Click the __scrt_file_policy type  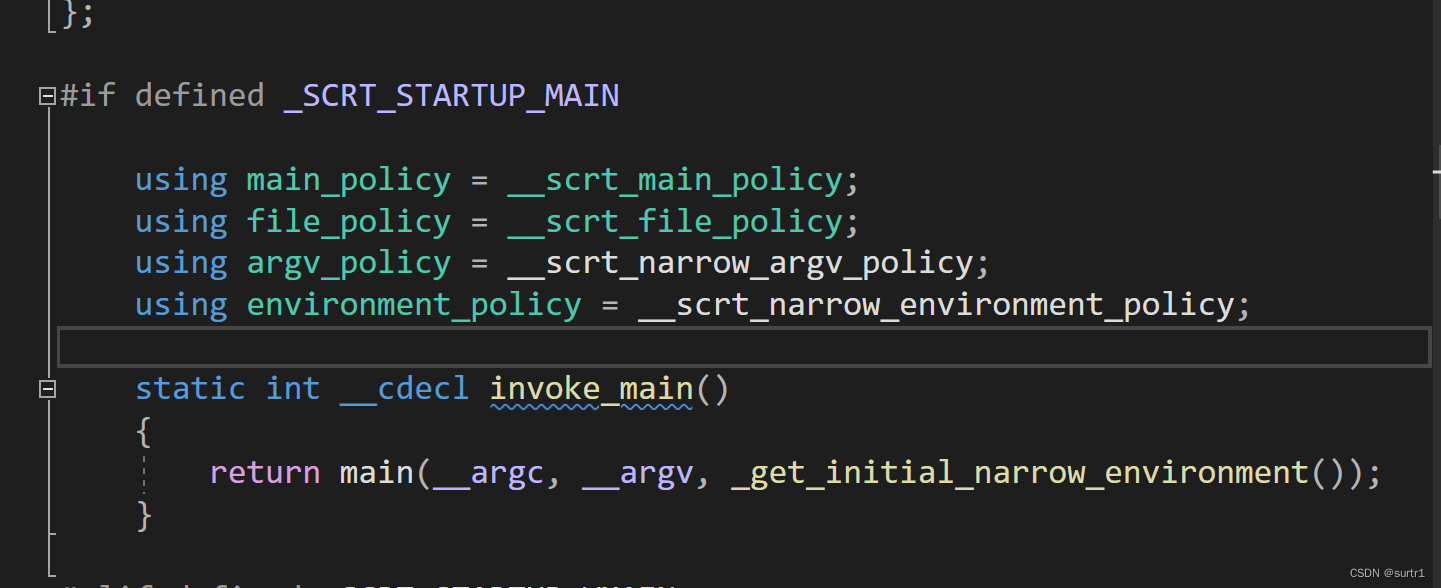click(x=675, y=222)
